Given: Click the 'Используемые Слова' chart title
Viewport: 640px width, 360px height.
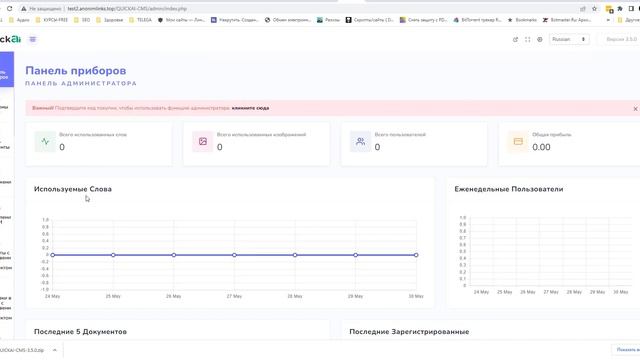Looking at the screenshot, I should tap(73, 189).
